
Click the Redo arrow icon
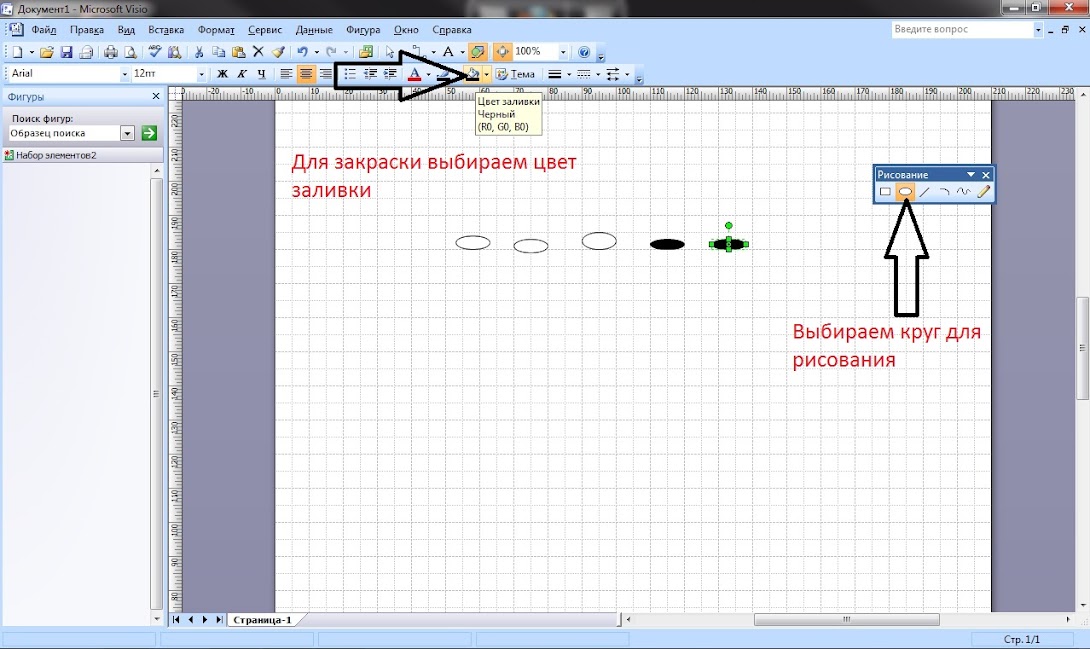tap(332, 52)
